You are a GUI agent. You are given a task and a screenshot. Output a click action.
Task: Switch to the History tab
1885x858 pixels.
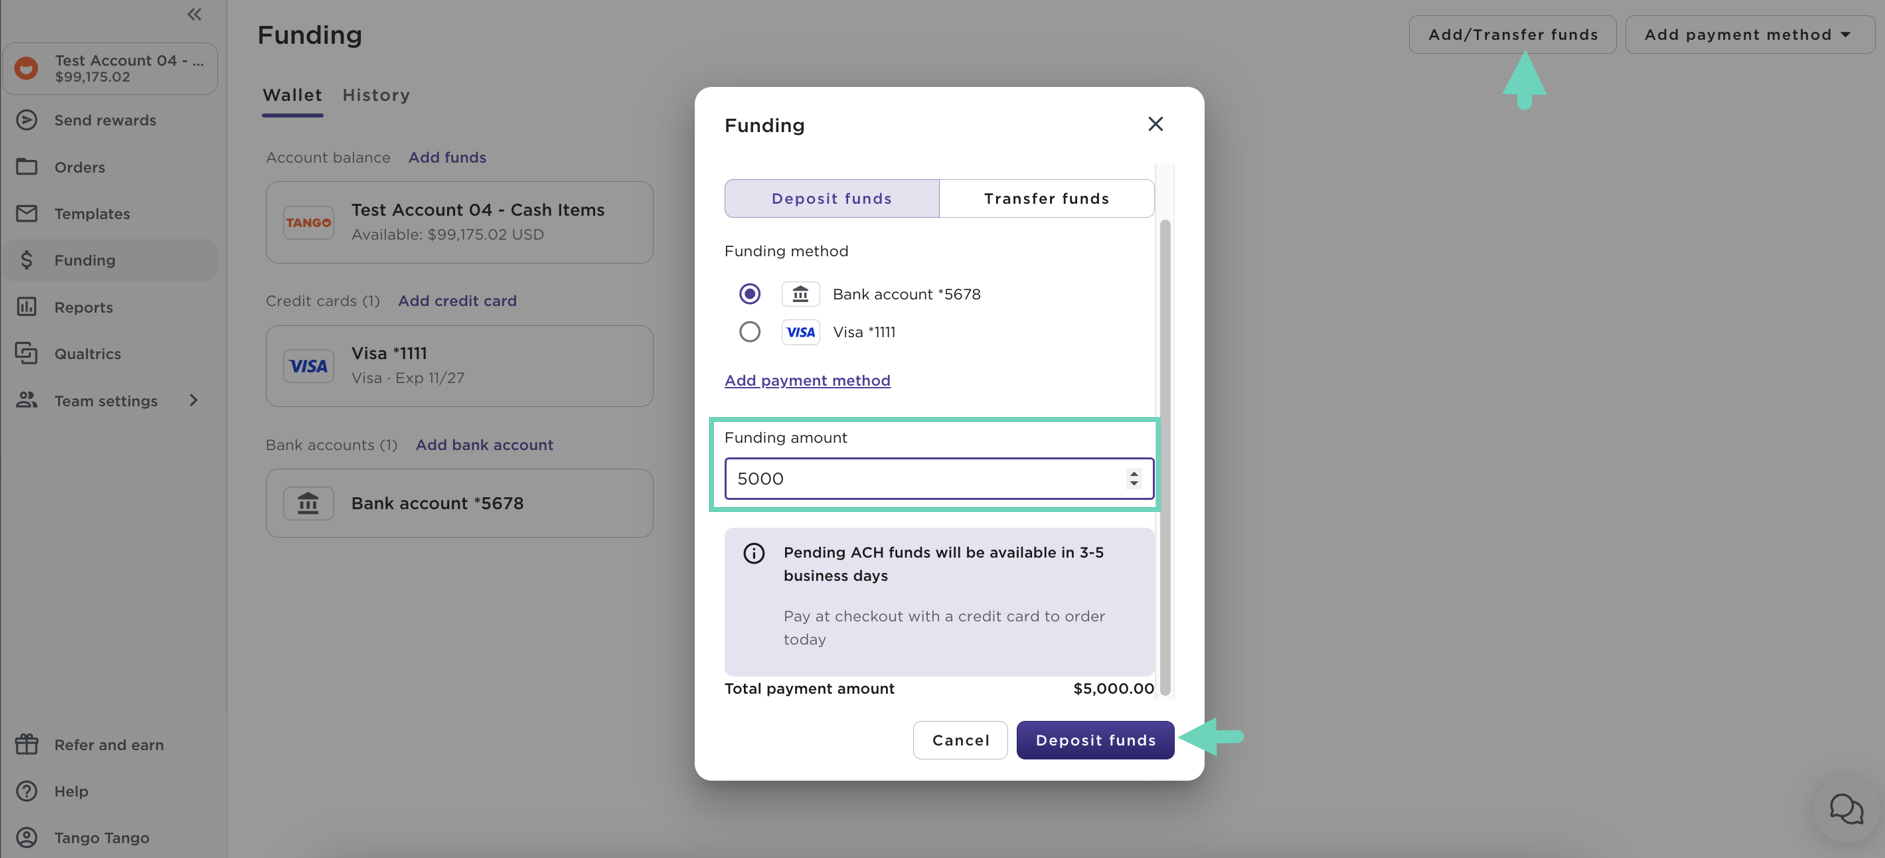[376, 95]
